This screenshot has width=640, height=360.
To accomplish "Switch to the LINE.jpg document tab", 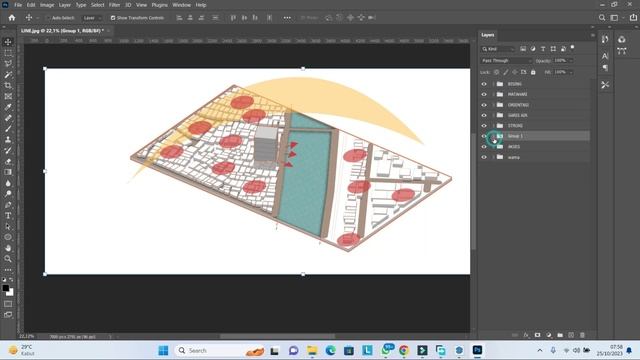I will (62, 31).
